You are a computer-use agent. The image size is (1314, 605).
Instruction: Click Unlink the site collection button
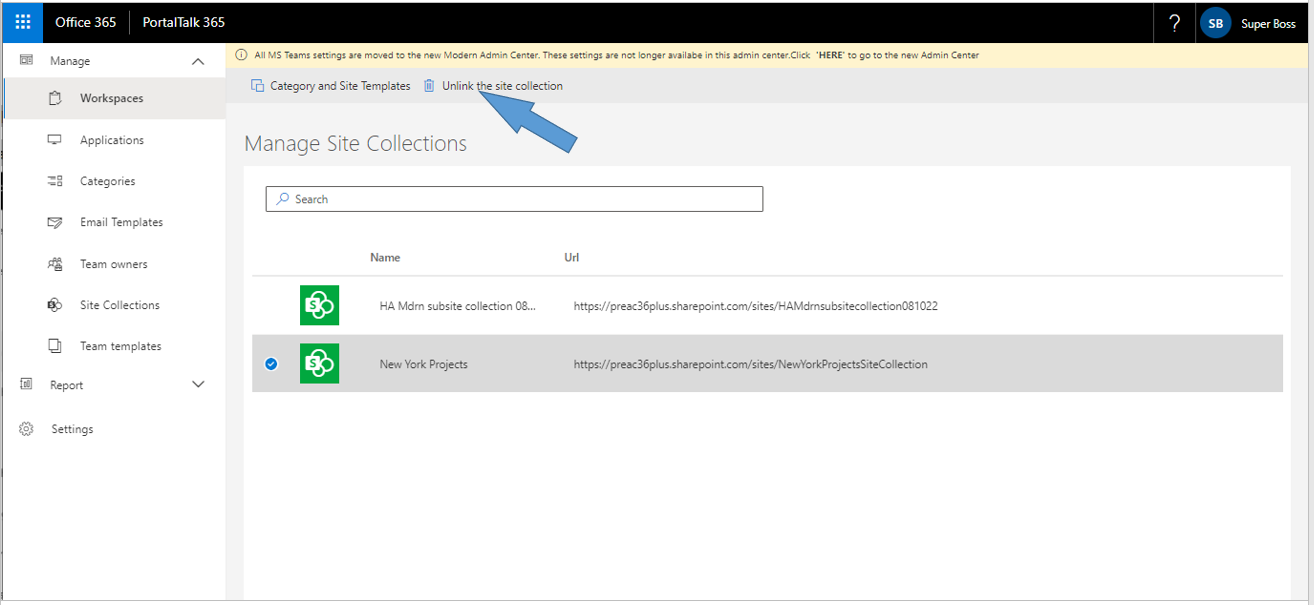pos(502,86)
